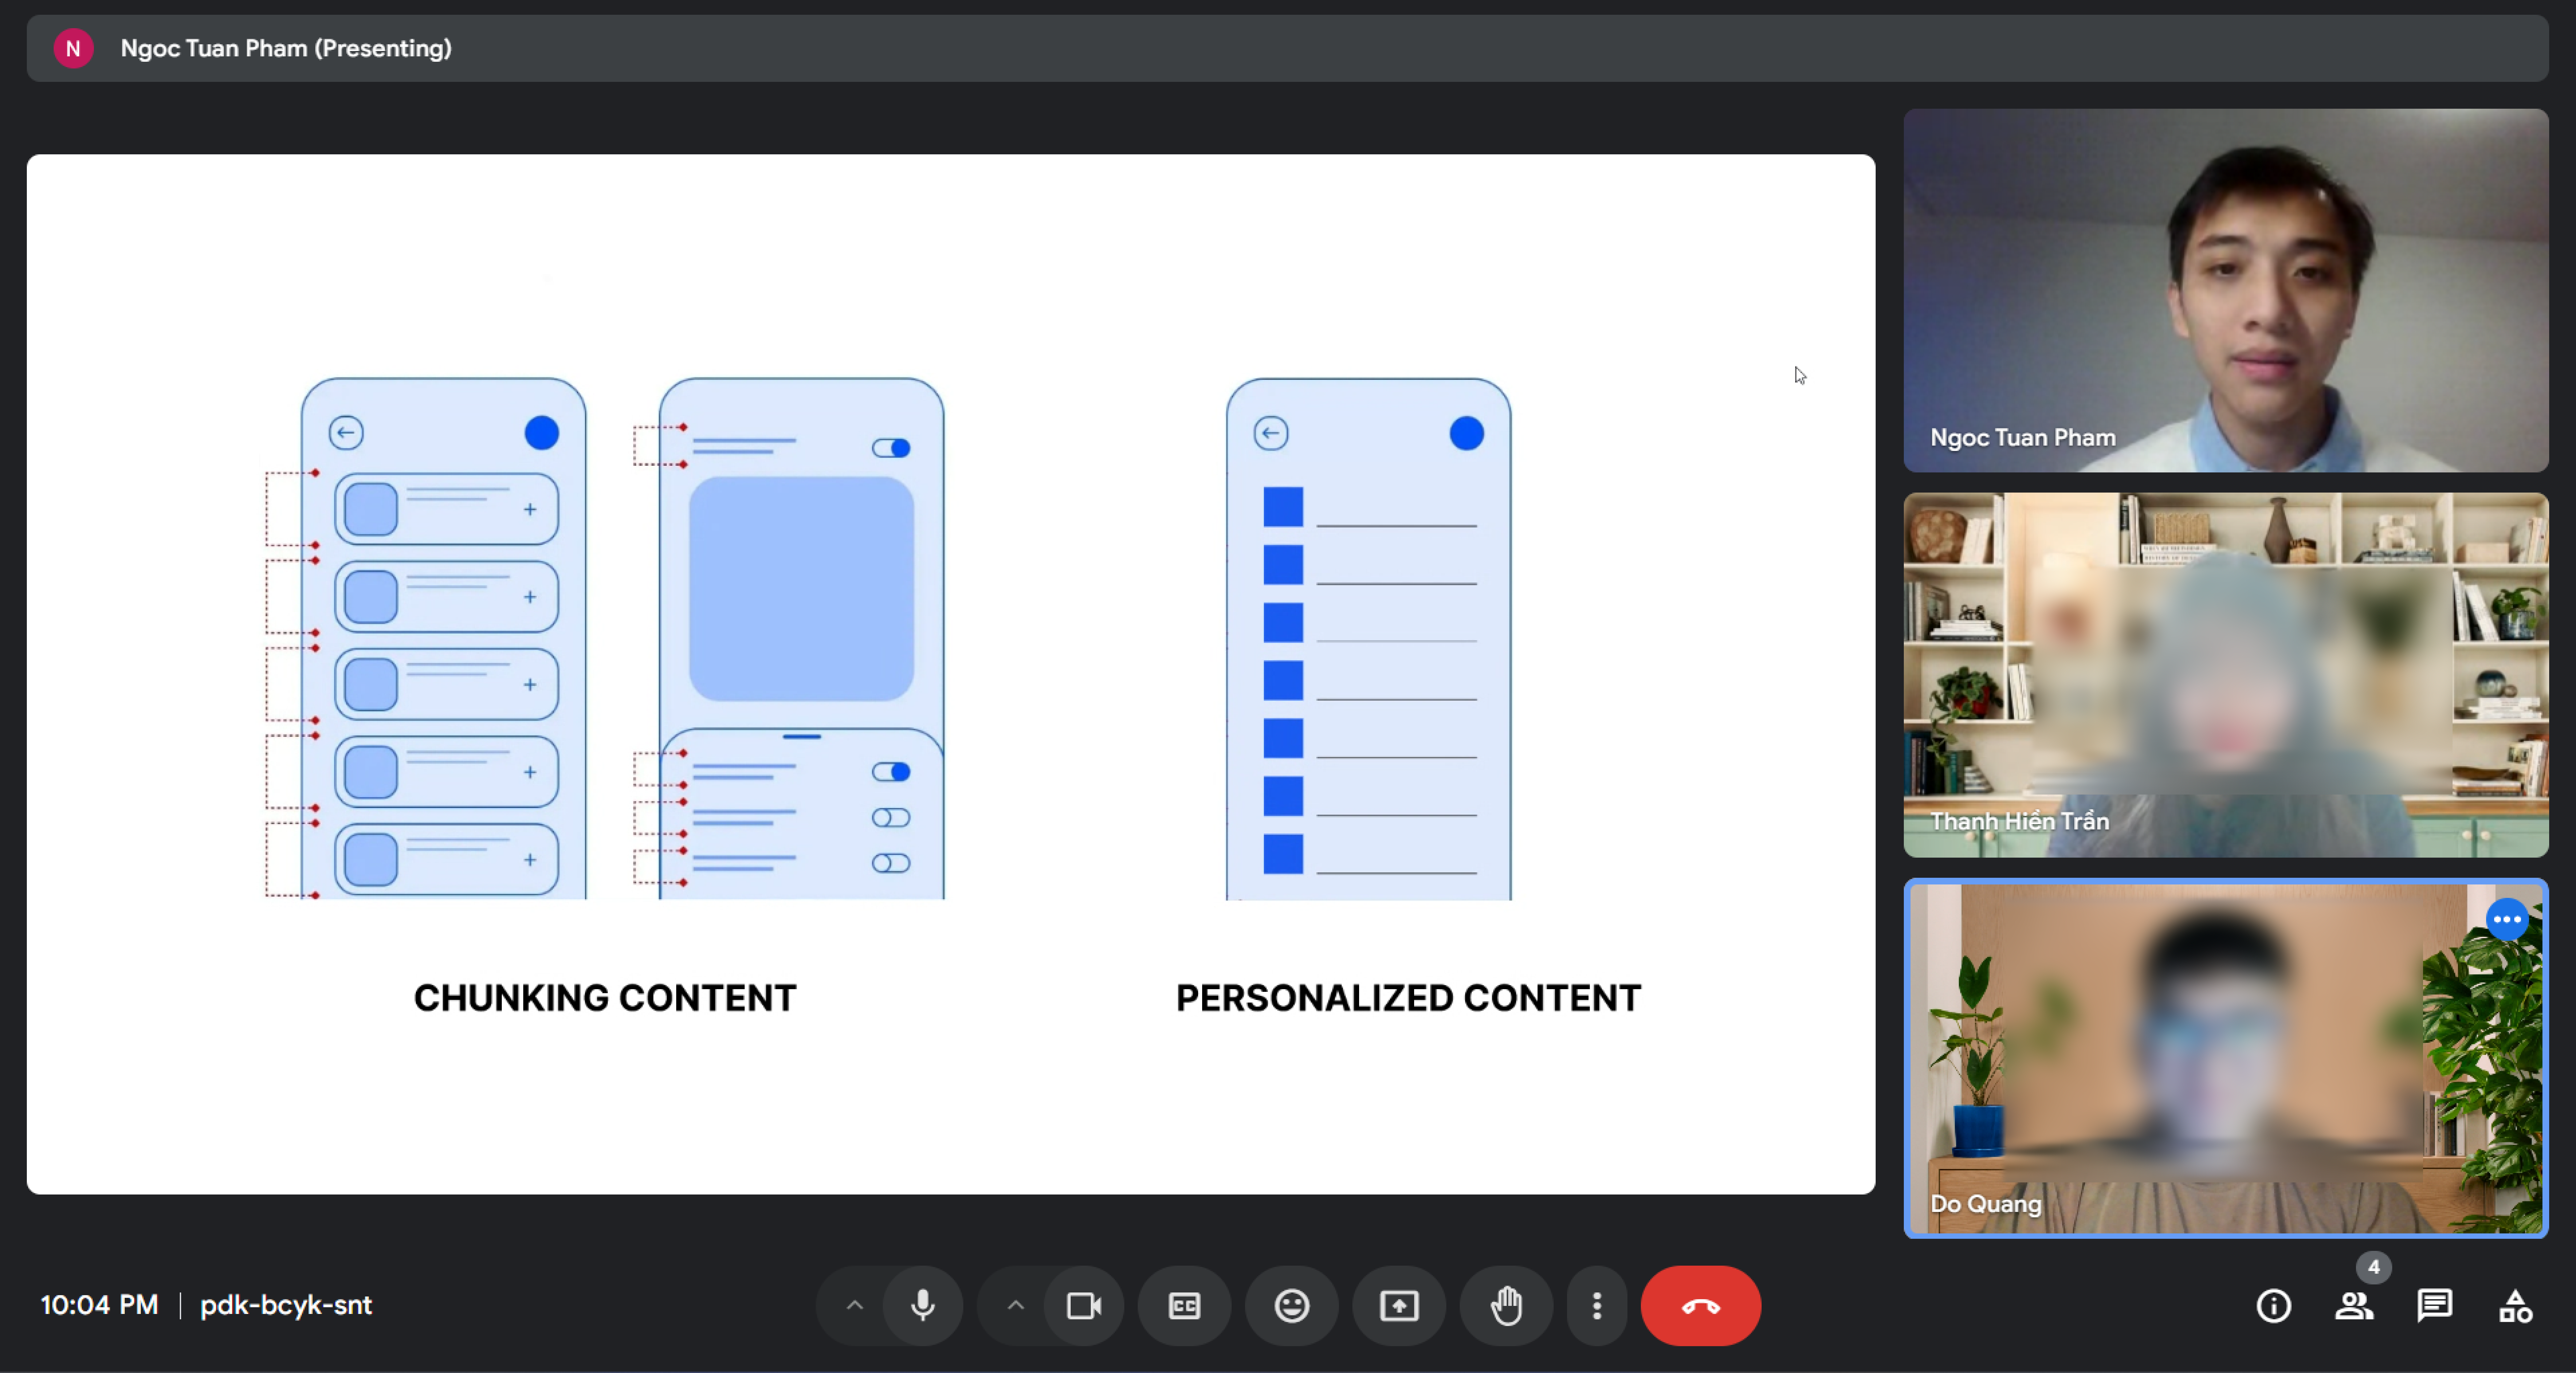Screen dimensions: 2576x1373
Task: Click the presenter avatar N in top bar
Action: coord(73,48)
